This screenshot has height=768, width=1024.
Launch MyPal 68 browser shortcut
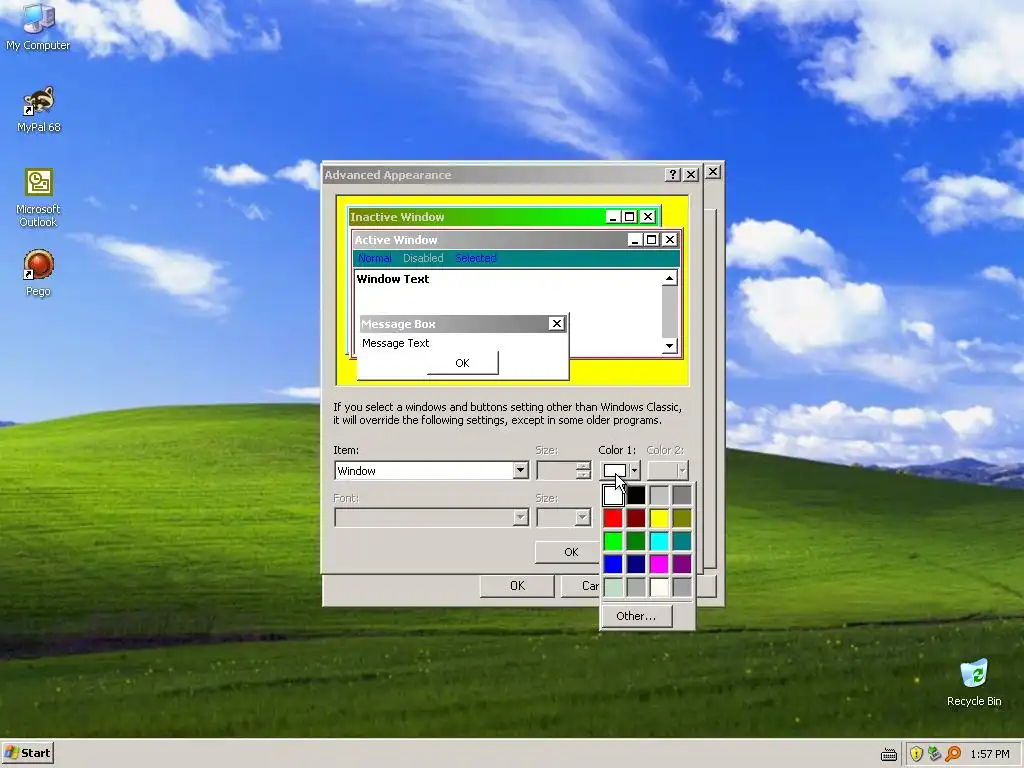click(39, 110)
